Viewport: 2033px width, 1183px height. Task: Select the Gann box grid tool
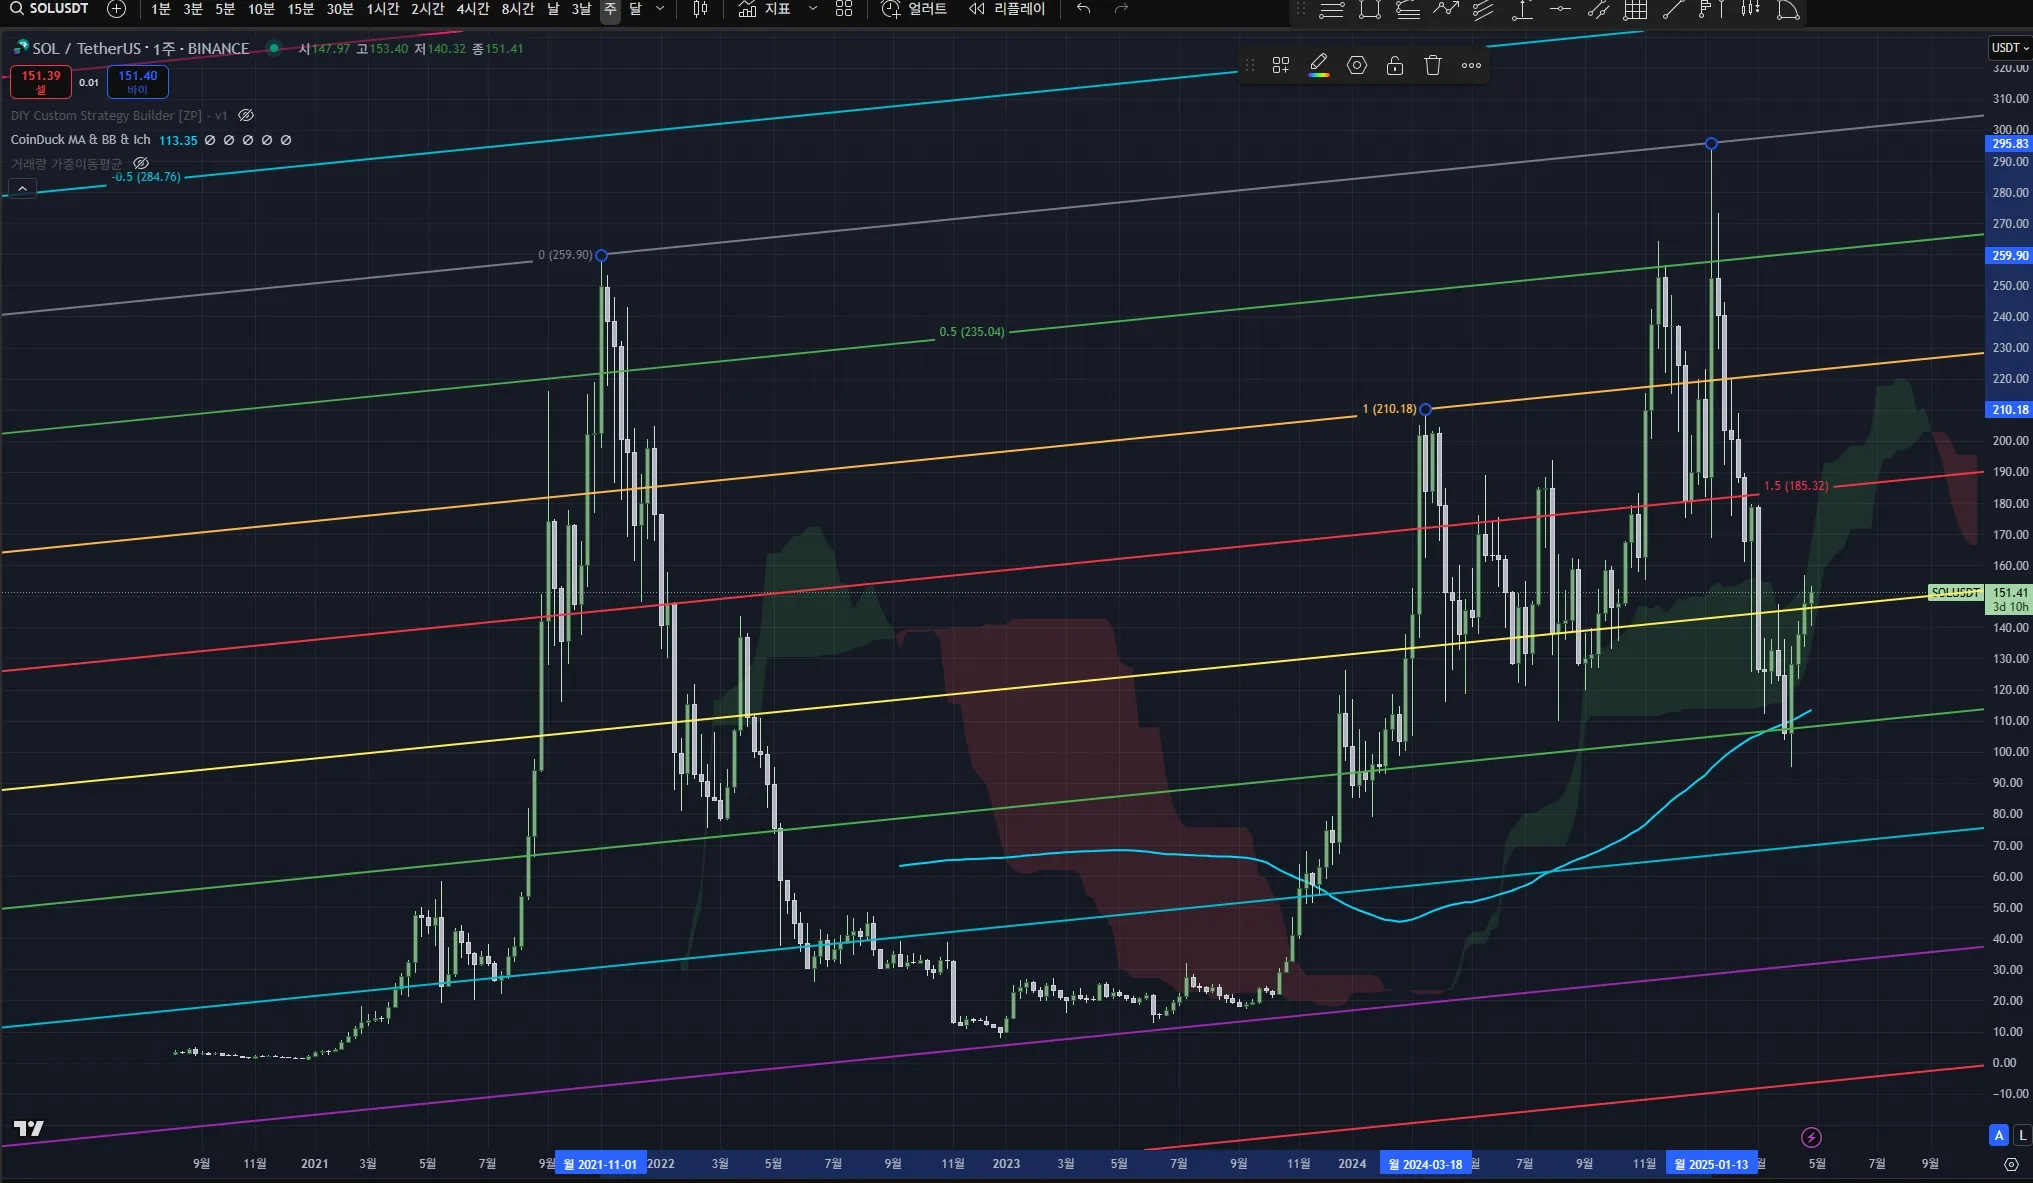pos(1636,10)
